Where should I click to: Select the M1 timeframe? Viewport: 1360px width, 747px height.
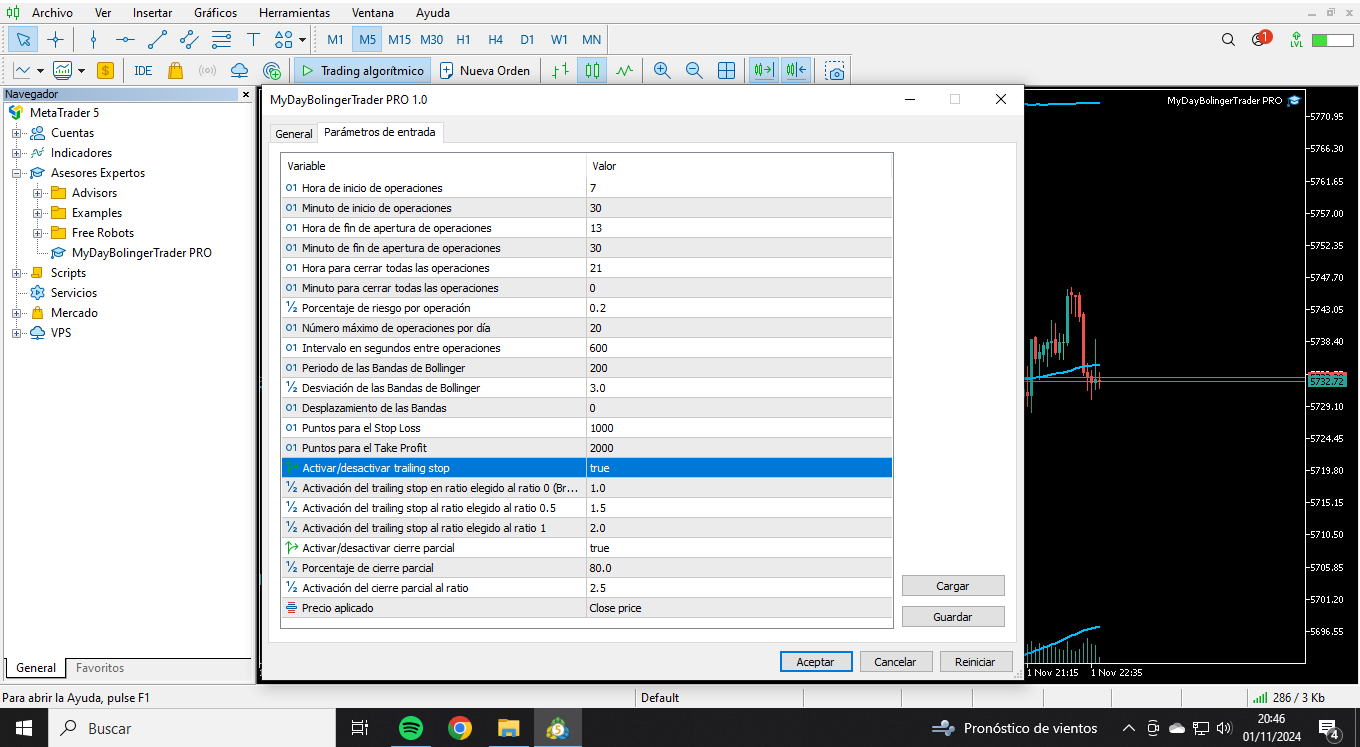(335, 40)
